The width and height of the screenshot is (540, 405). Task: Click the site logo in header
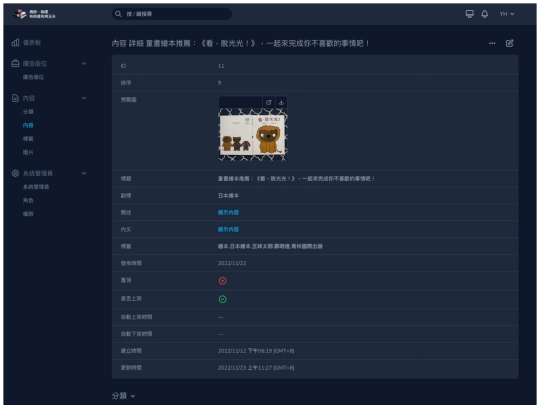tap(34, 14)
